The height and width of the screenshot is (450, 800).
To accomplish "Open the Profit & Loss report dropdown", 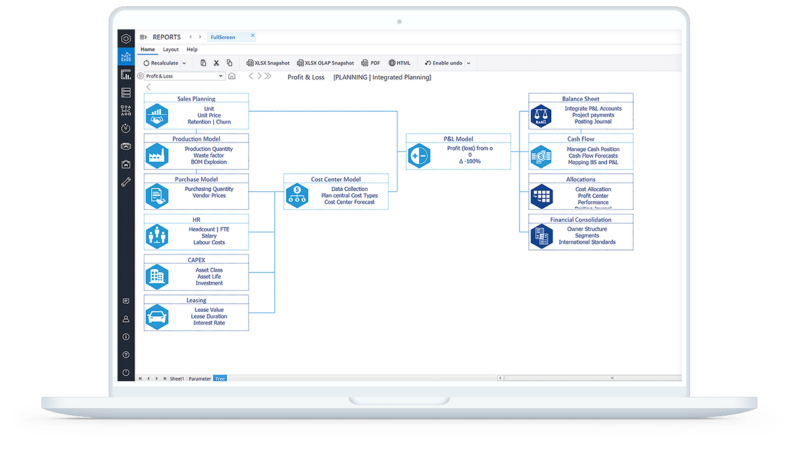I will click(x=180, y=76).
